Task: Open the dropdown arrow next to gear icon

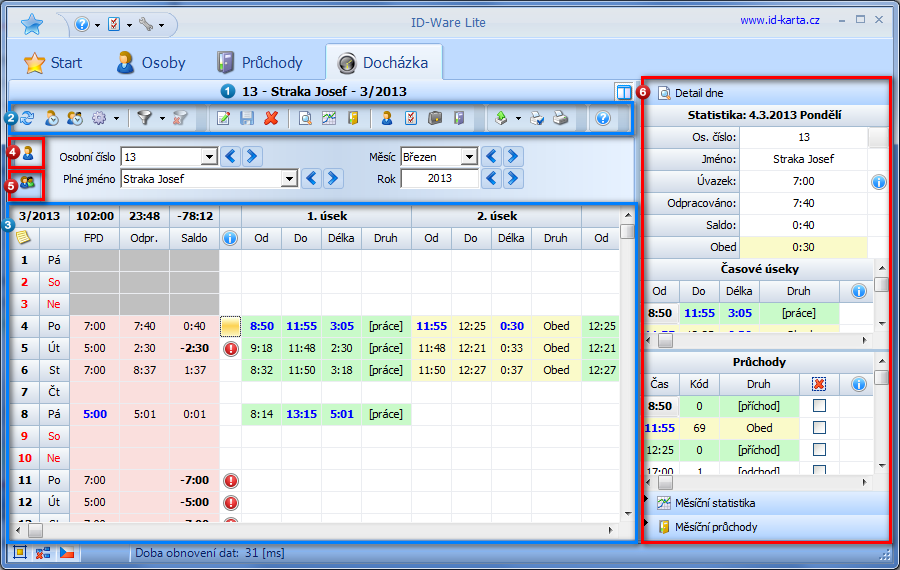Action: (x=116, y=119)
